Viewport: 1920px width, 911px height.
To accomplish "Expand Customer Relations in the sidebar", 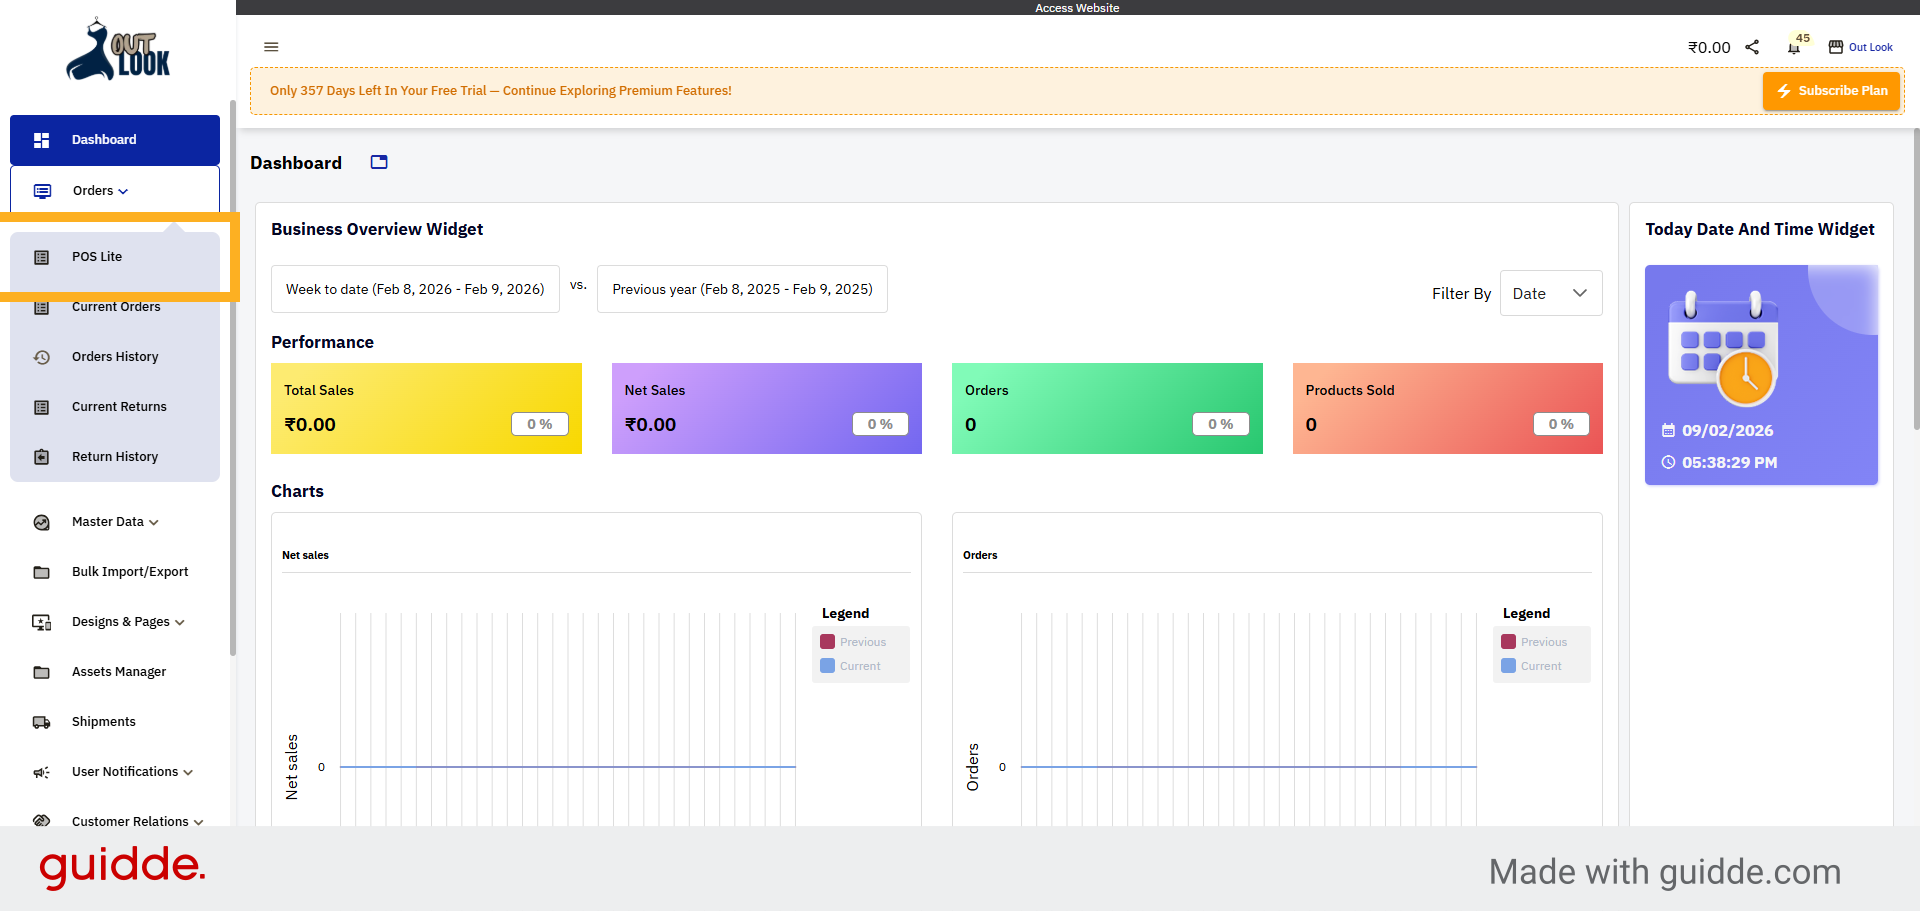I will pos(129,821).
